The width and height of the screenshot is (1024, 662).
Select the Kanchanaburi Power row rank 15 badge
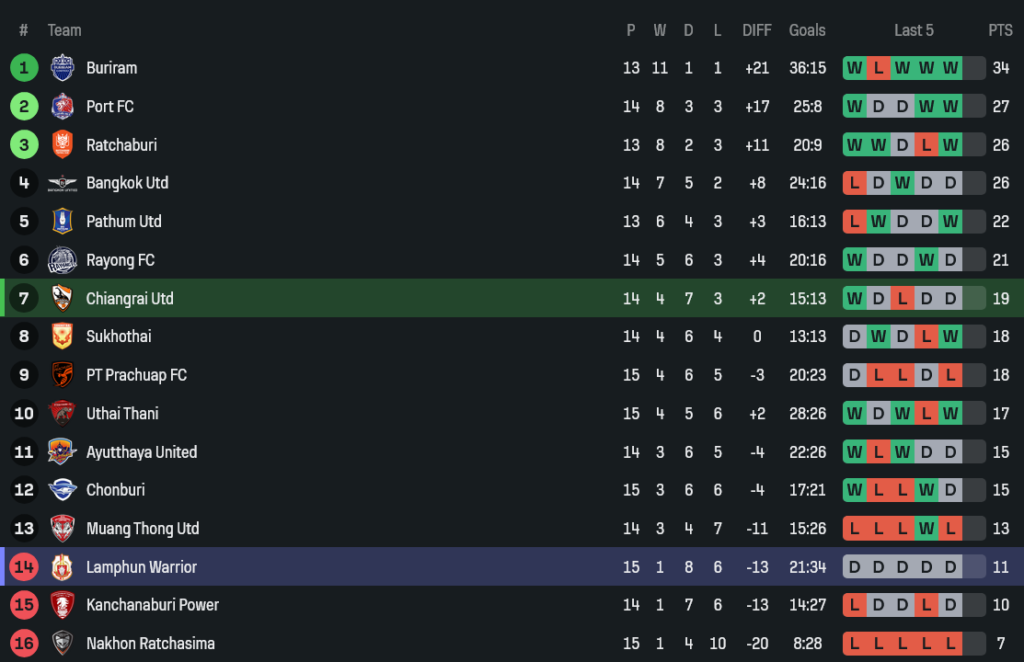(x=24, y=605)
